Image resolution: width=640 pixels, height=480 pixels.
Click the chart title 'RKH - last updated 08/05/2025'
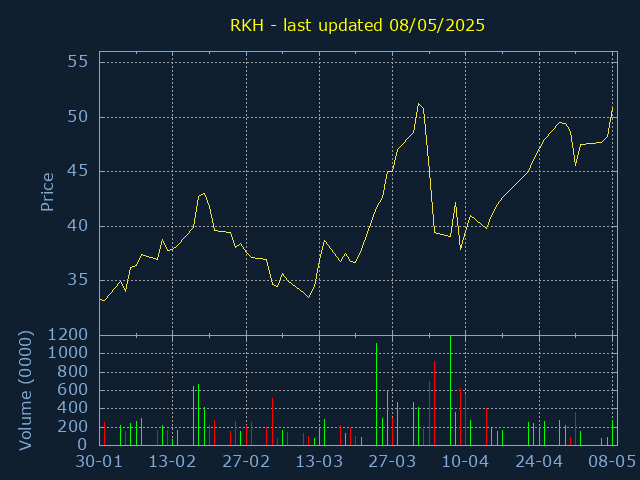click(358, 25)
